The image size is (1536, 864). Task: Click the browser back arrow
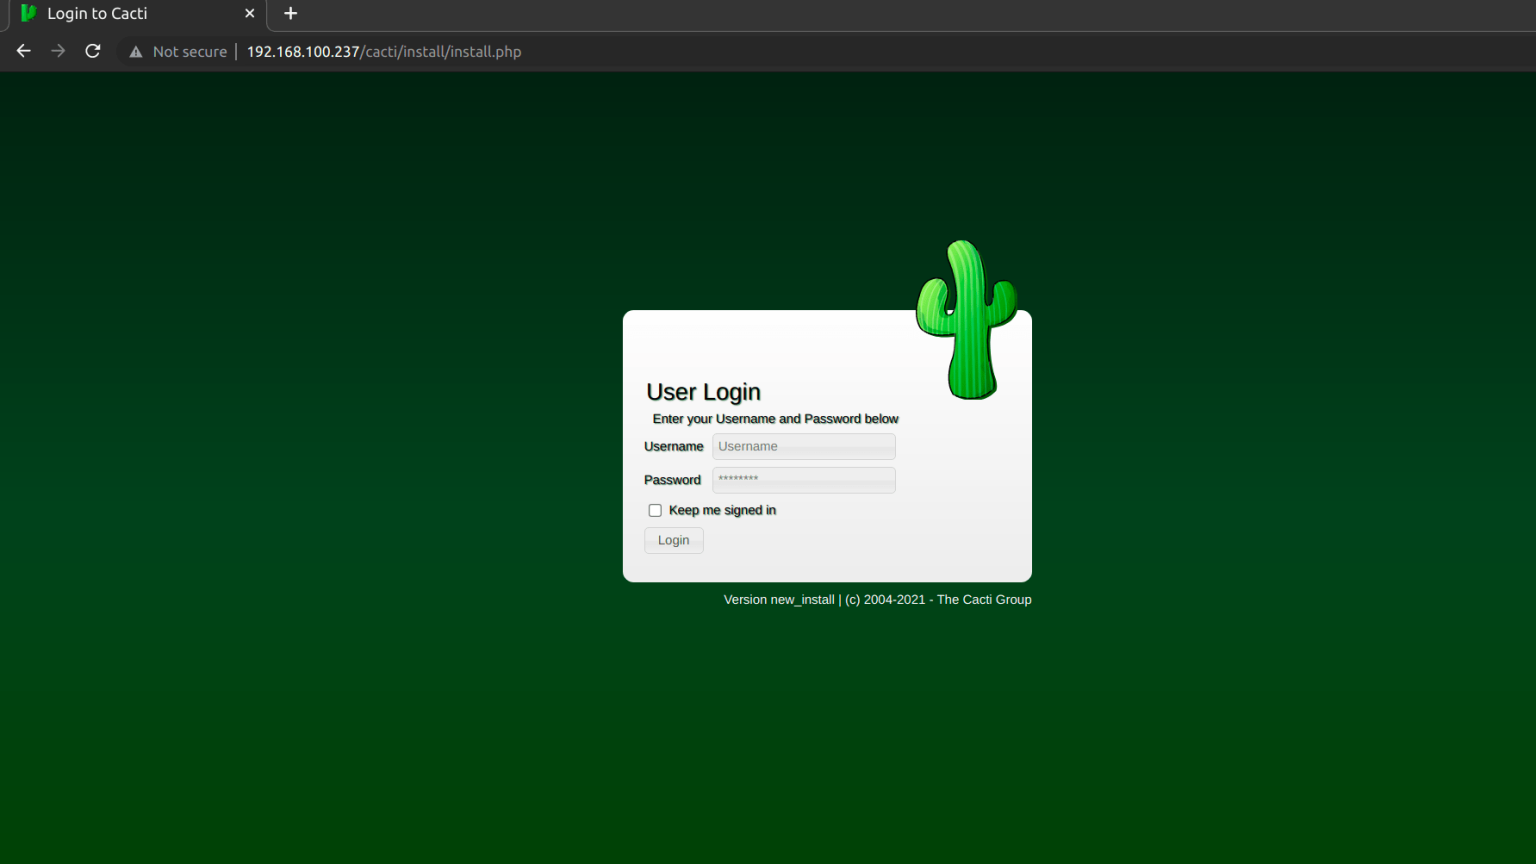23,50
